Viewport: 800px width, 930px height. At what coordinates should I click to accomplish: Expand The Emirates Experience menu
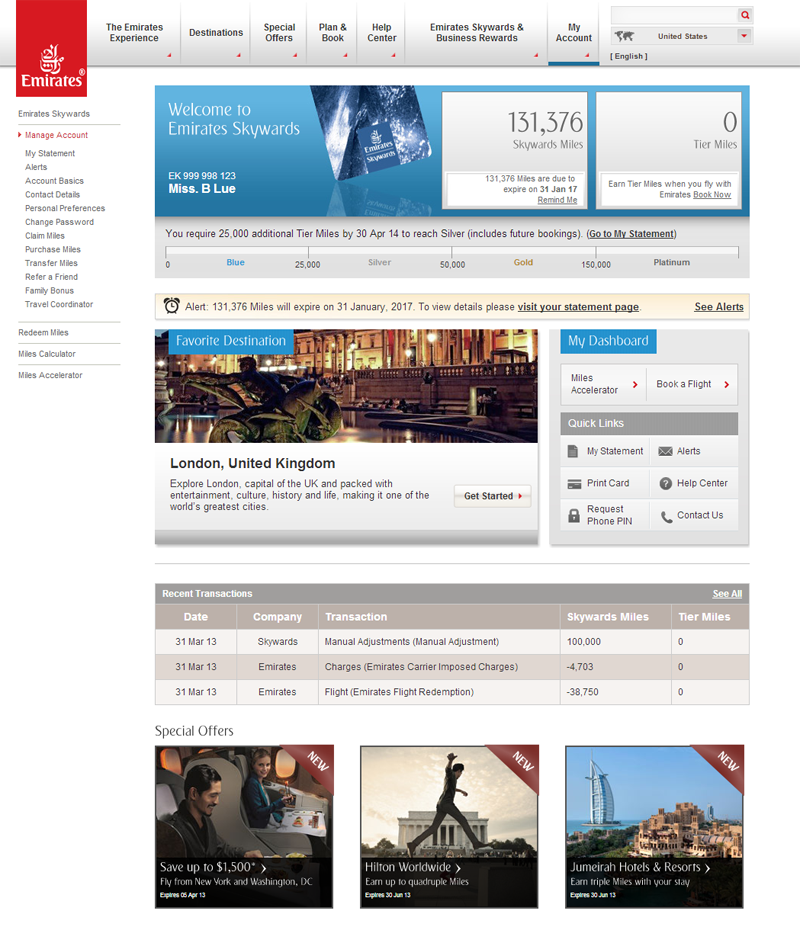click(x=134, y=33)
